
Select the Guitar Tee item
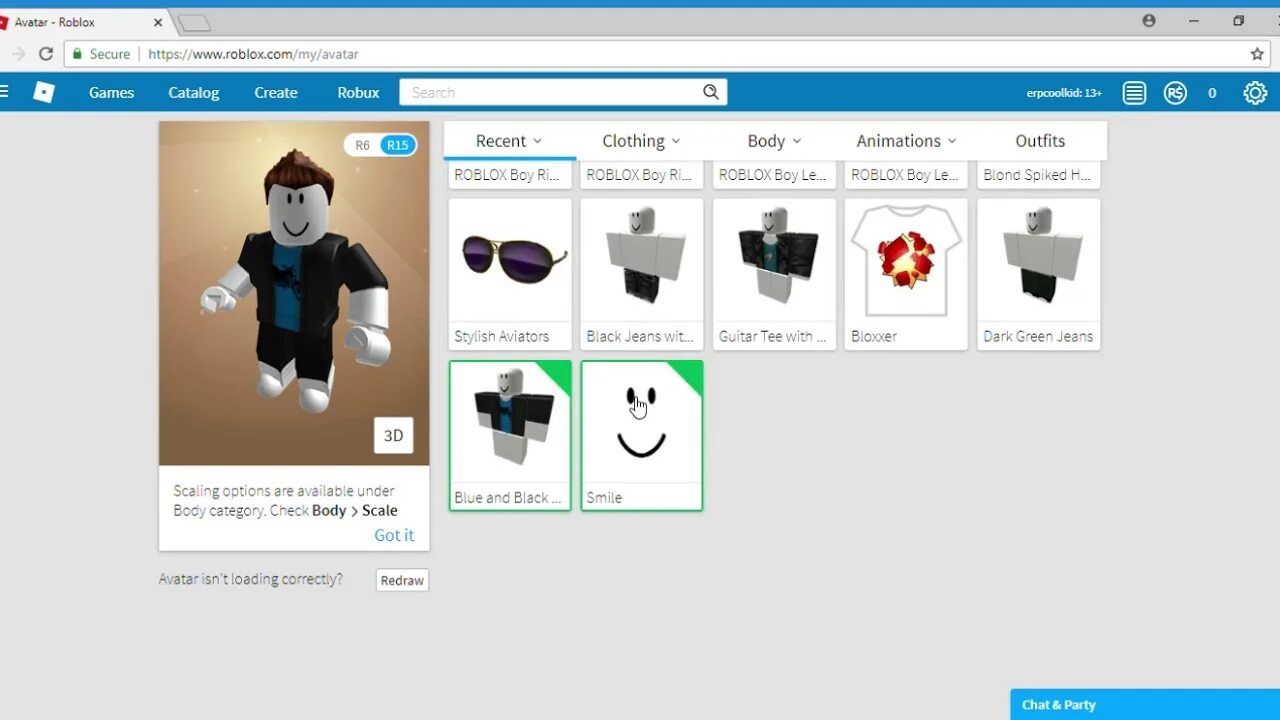coord(774,274)
